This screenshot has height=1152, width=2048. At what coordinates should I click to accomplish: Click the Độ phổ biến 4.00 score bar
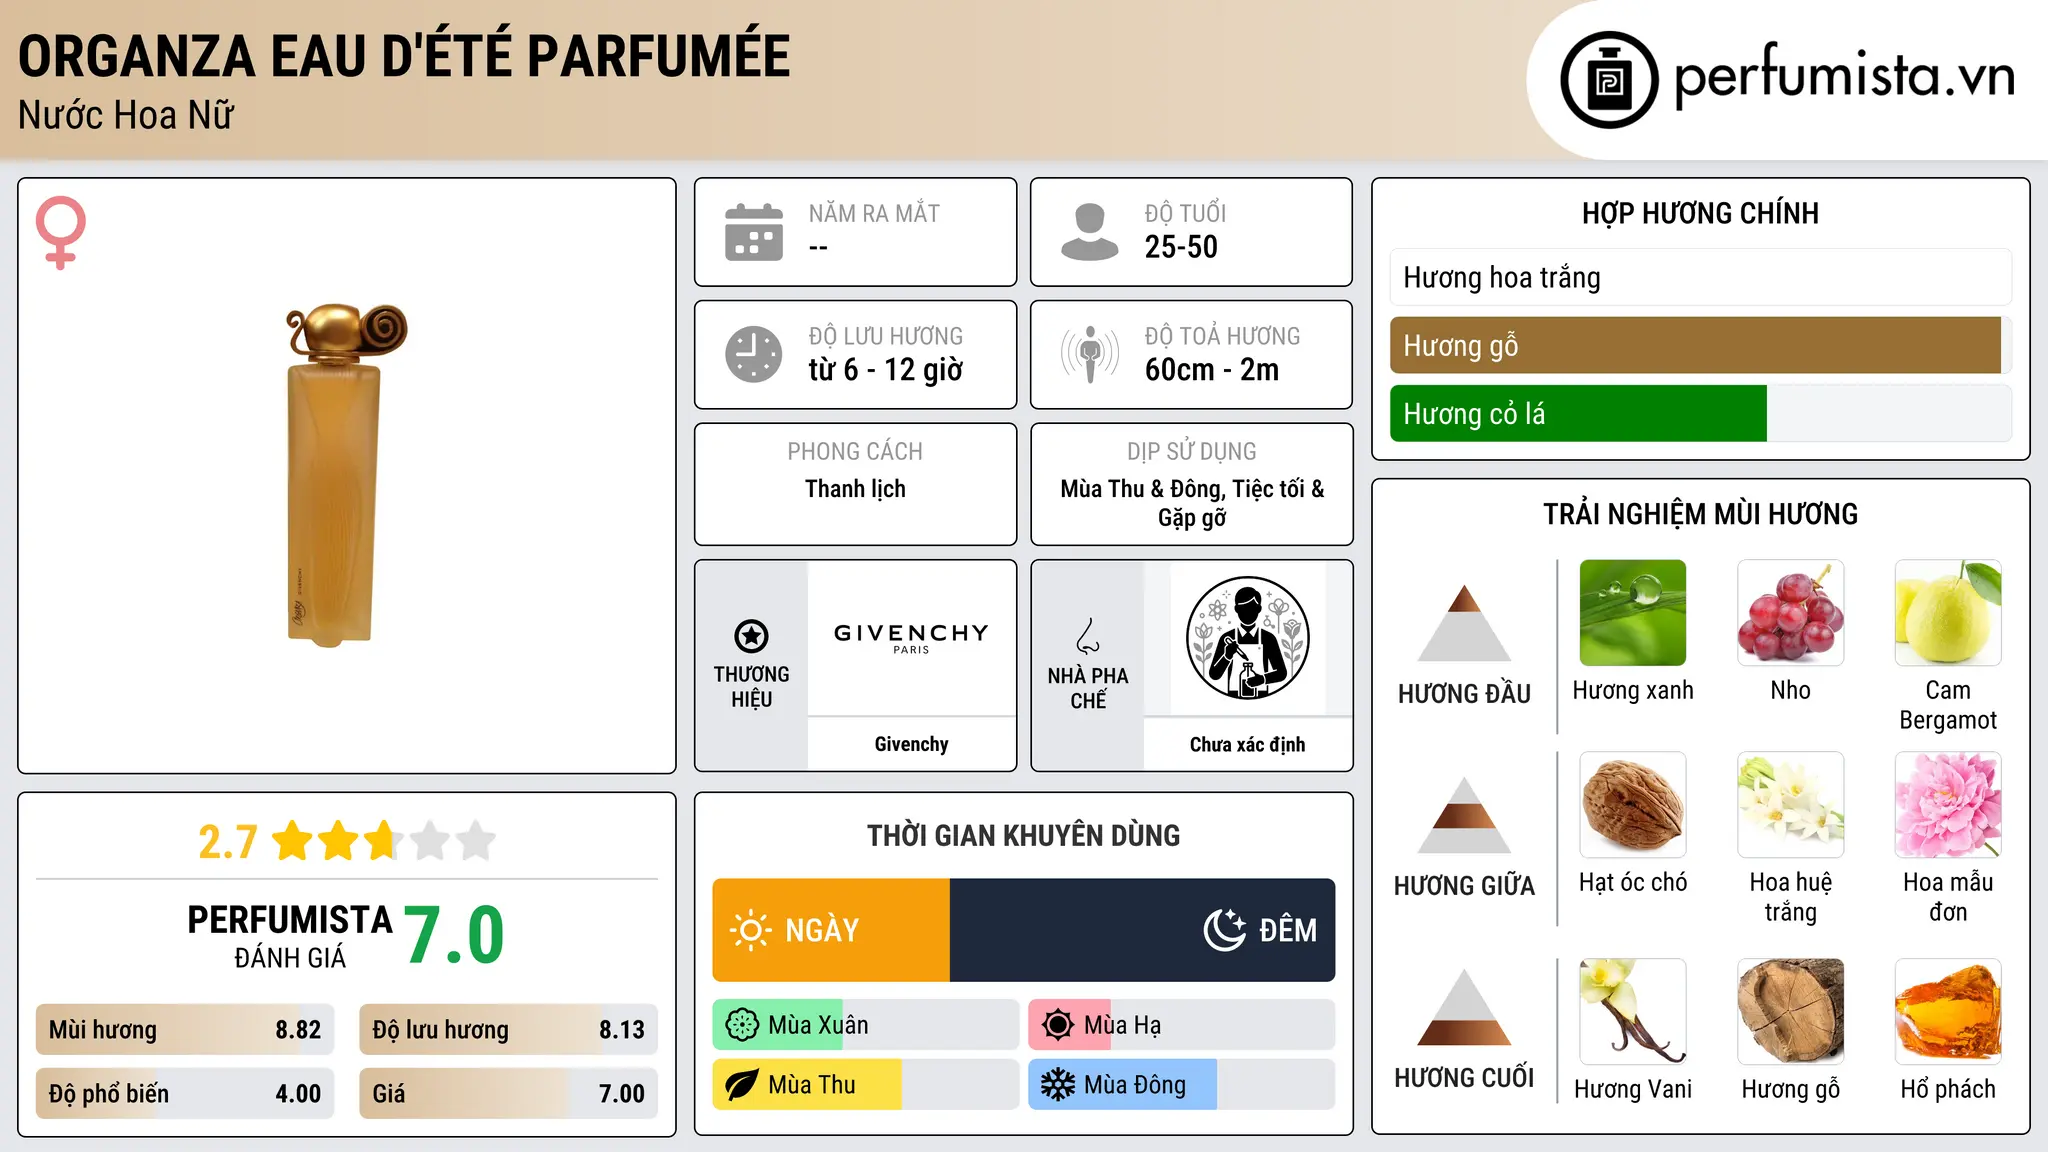pyautogui.click(x=185, y=1093)
